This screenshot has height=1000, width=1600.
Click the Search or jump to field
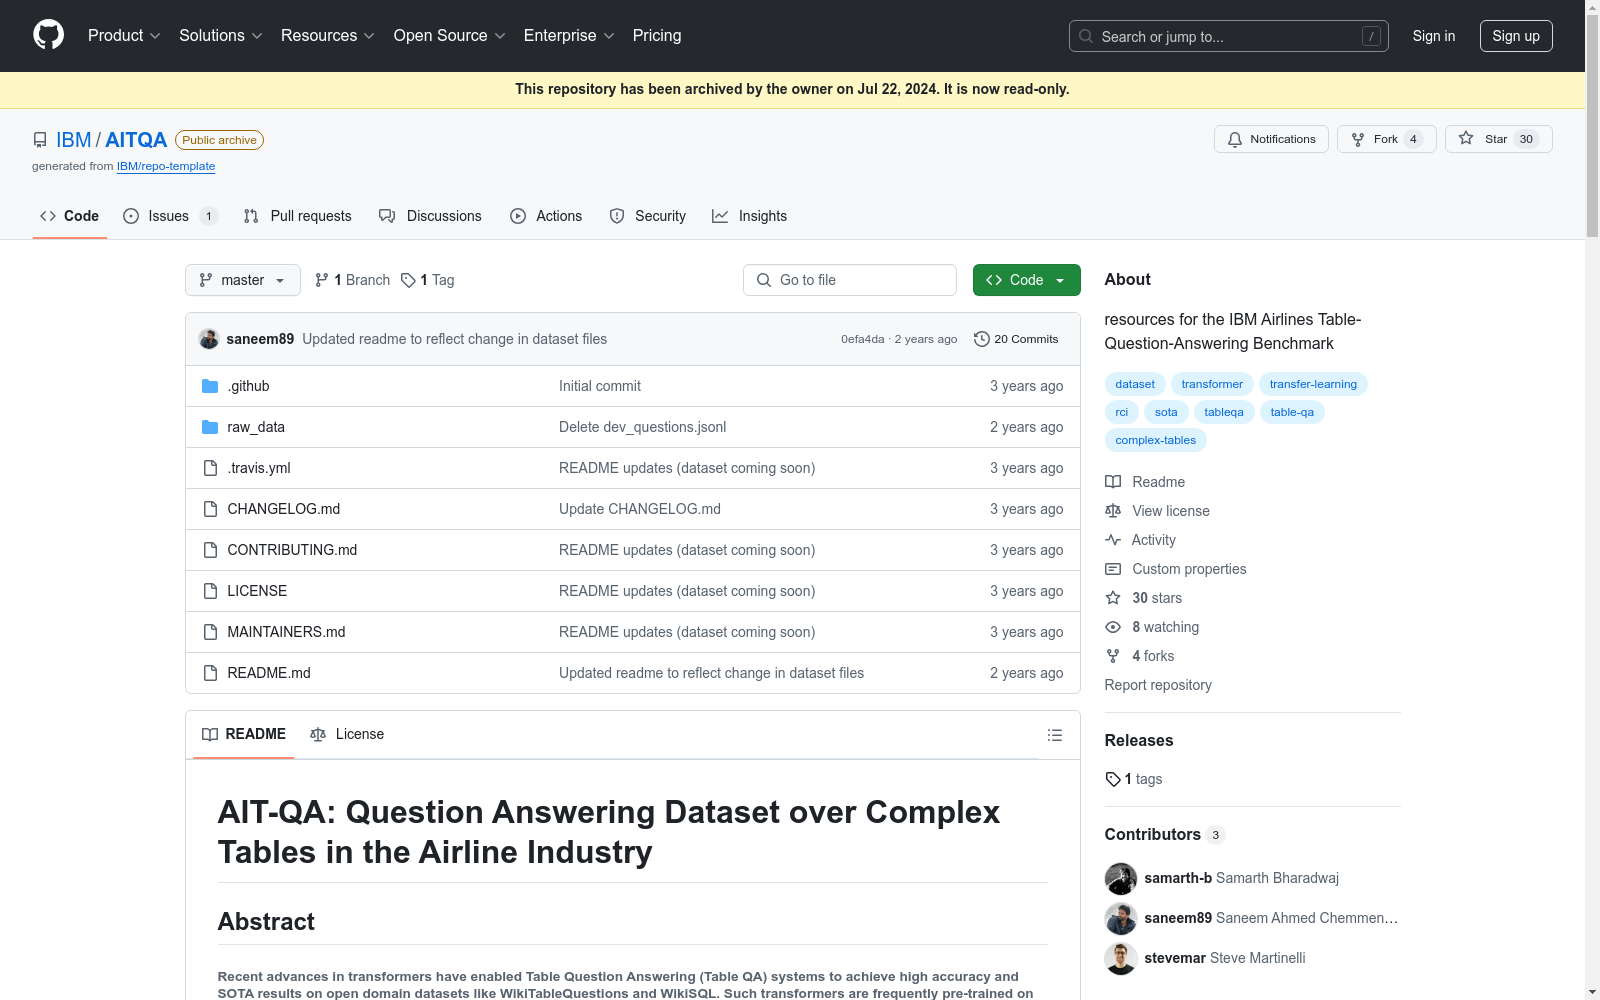pyautogui.click(x=1229, y=36)
